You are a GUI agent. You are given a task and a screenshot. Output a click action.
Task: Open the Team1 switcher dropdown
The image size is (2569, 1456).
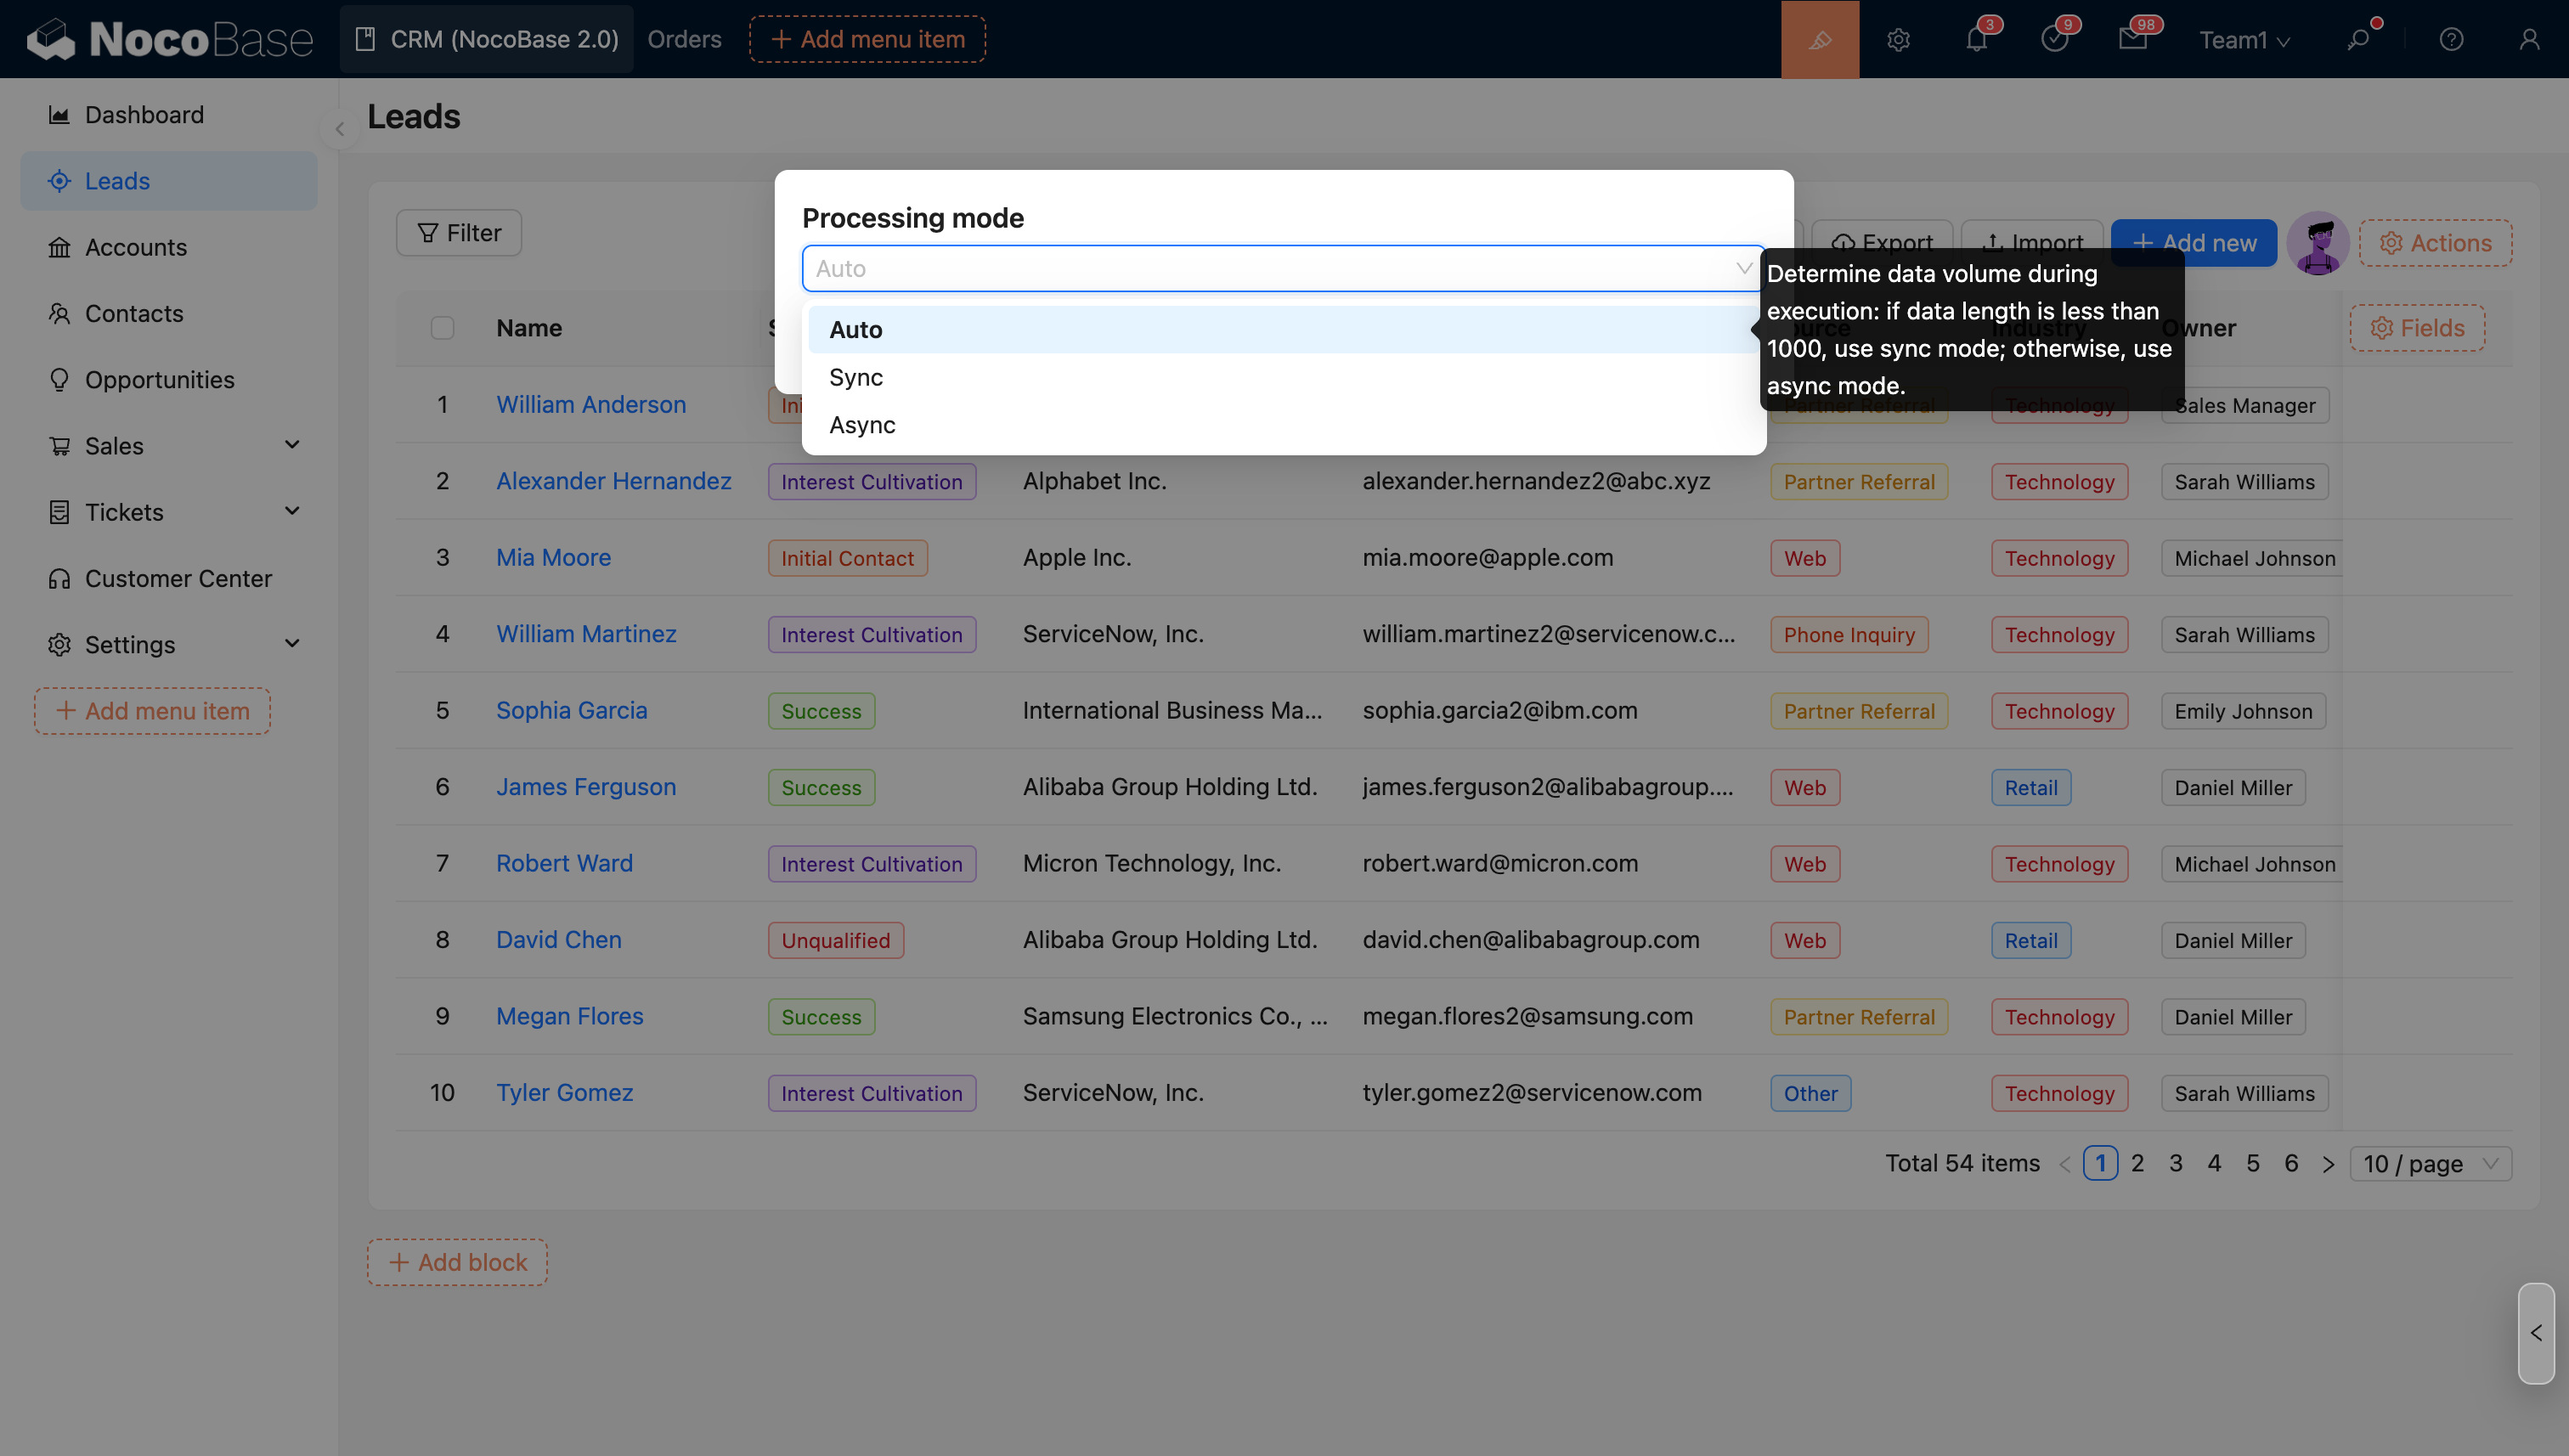click(2243, 39)
